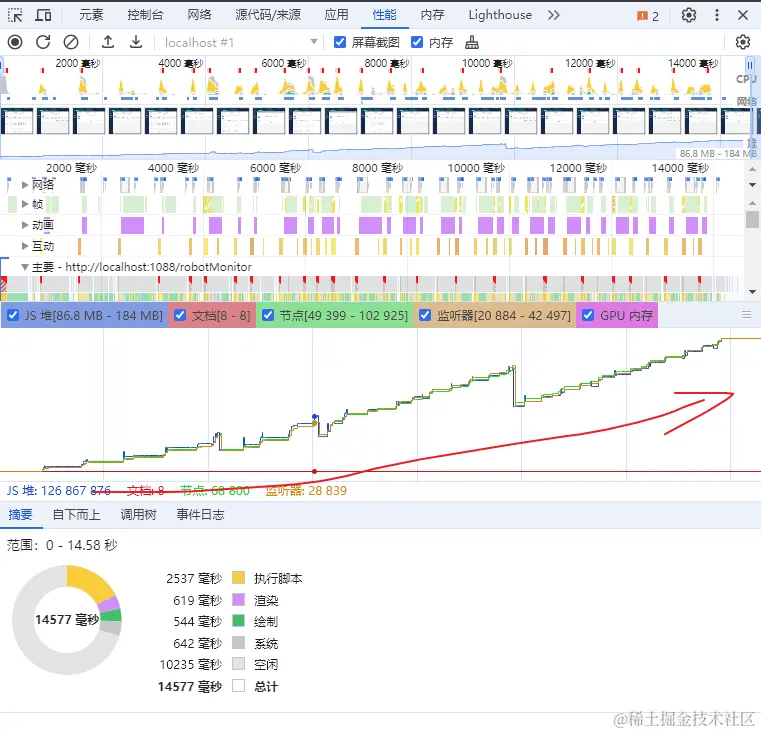This screenshot has width=761, height=734.
Task: Close the DevTools panel
Action: coord(743,16)
